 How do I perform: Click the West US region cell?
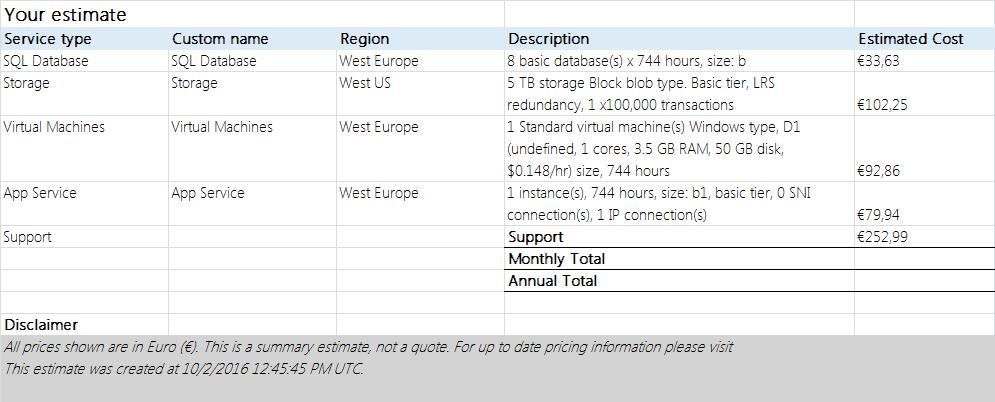point(420,94)
